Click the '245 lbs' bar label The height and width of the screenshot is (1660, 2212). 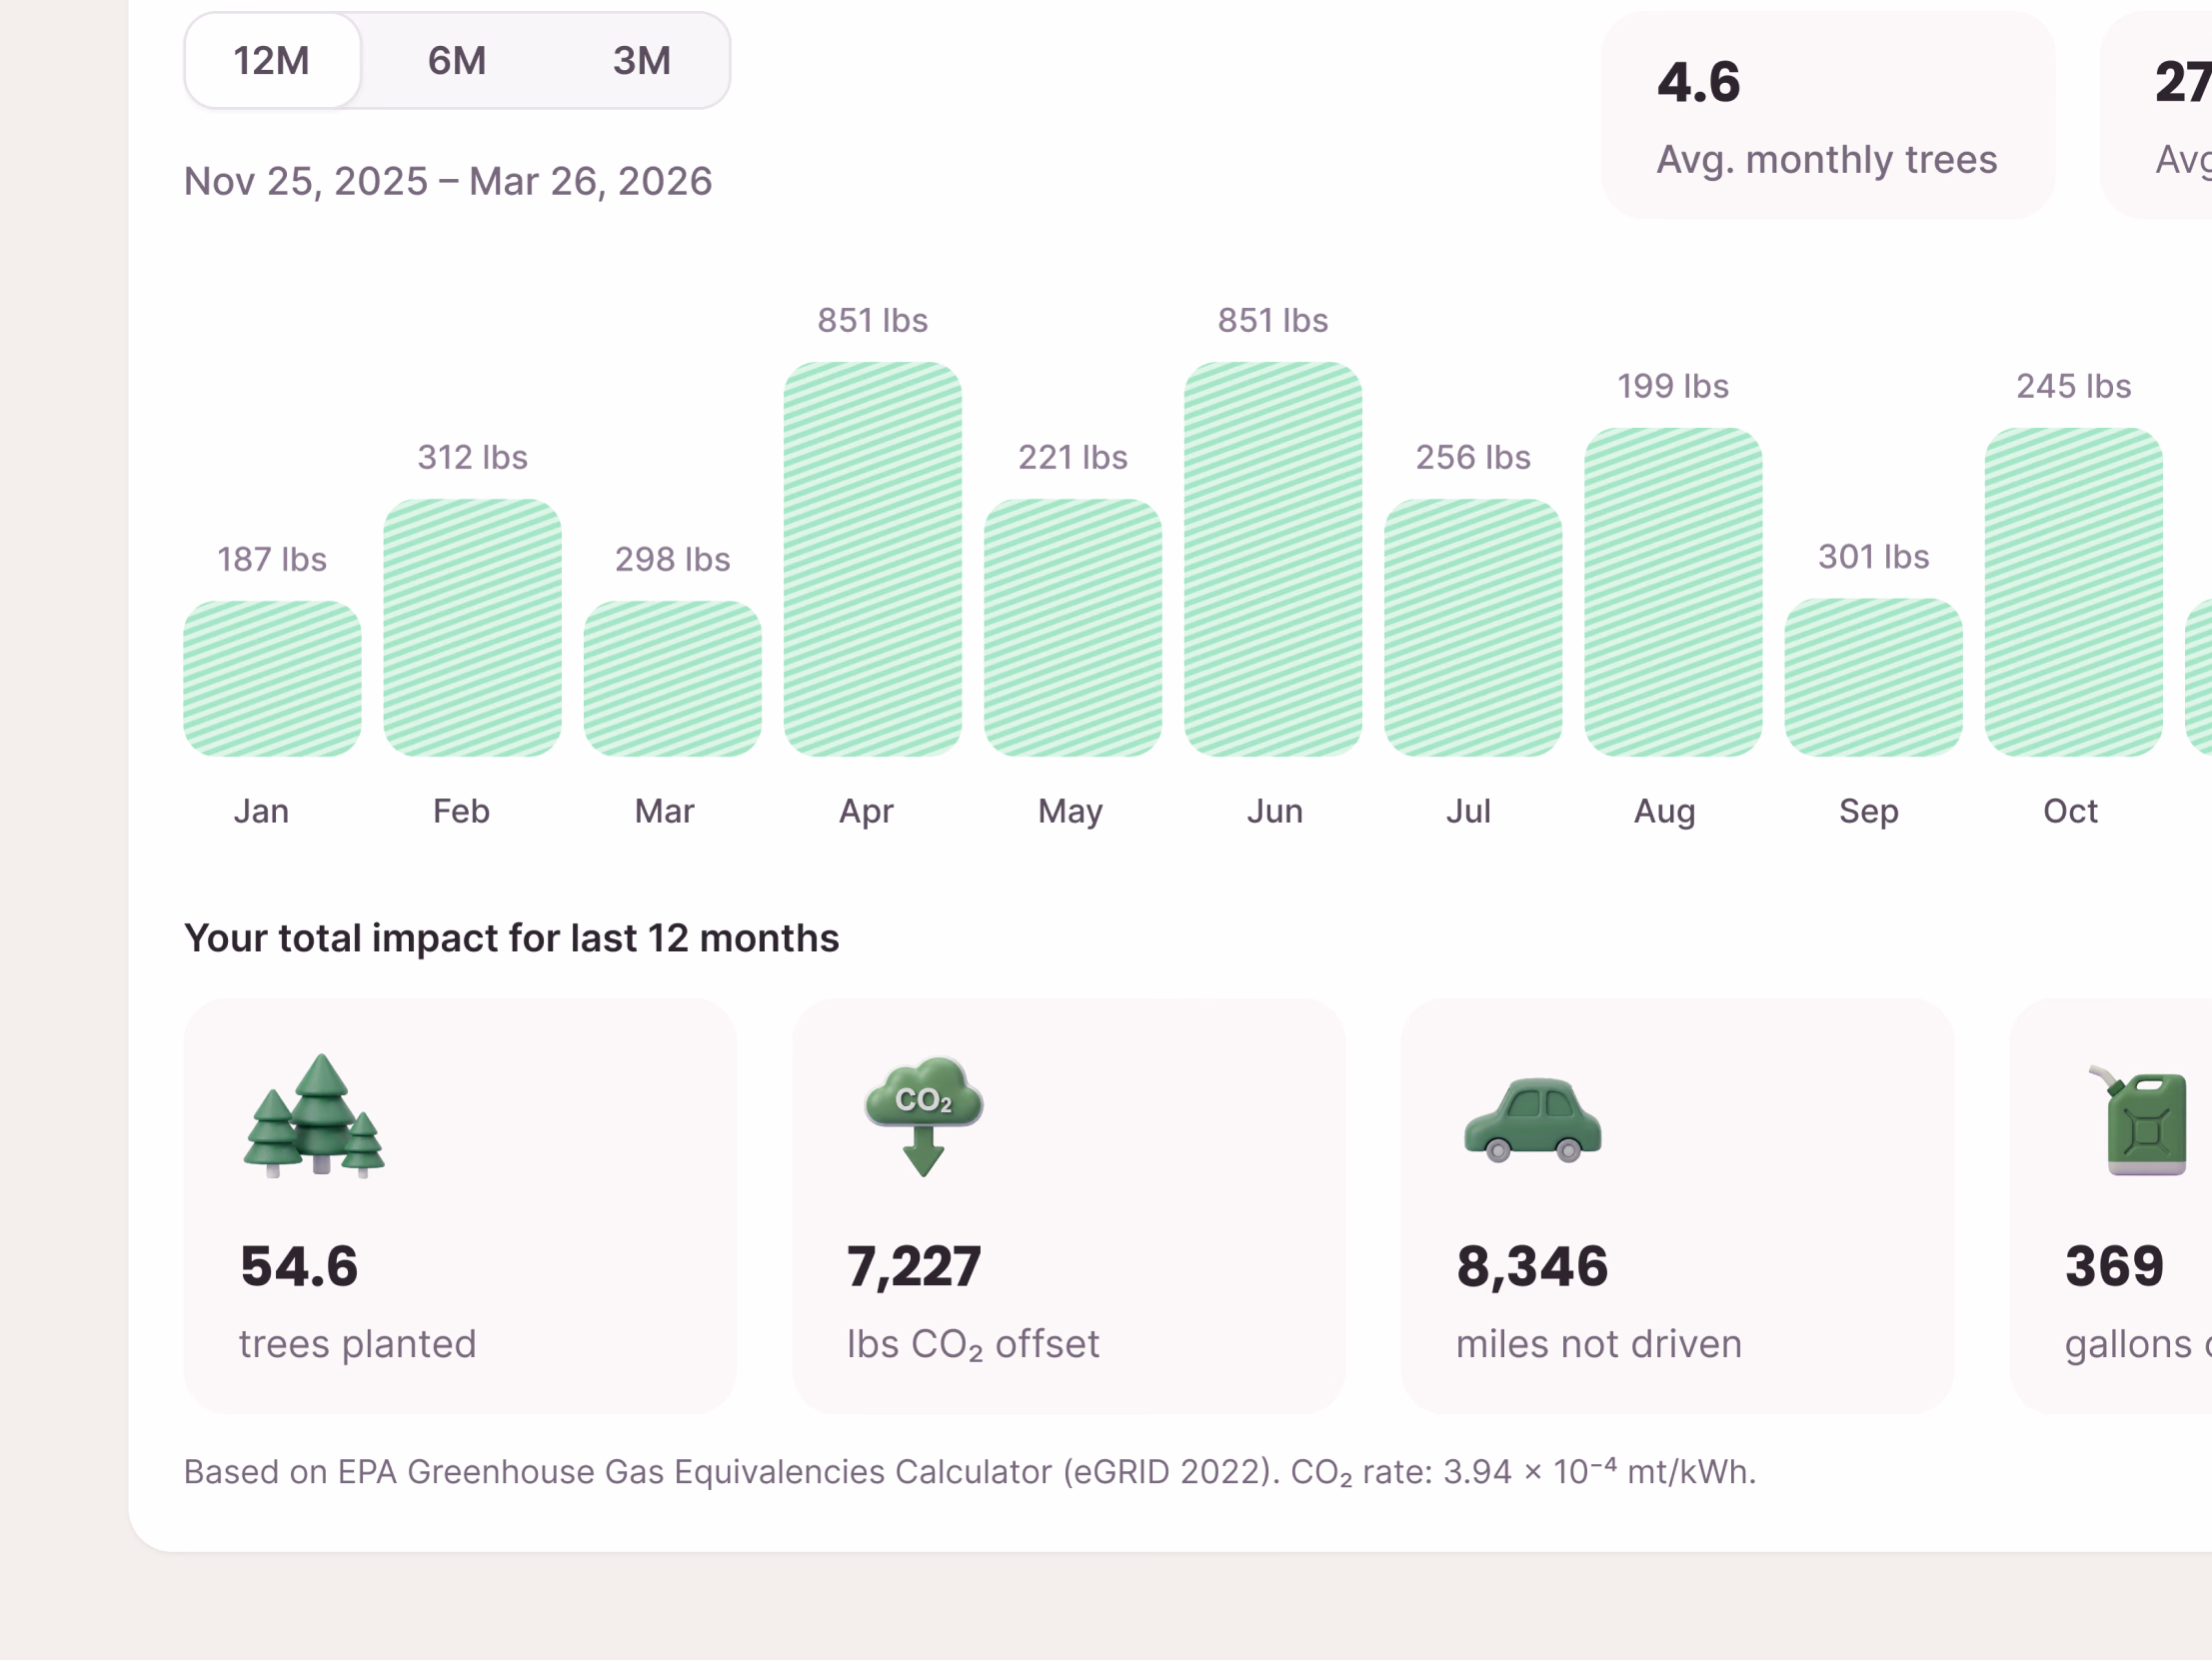click(x=2073, y=386)
